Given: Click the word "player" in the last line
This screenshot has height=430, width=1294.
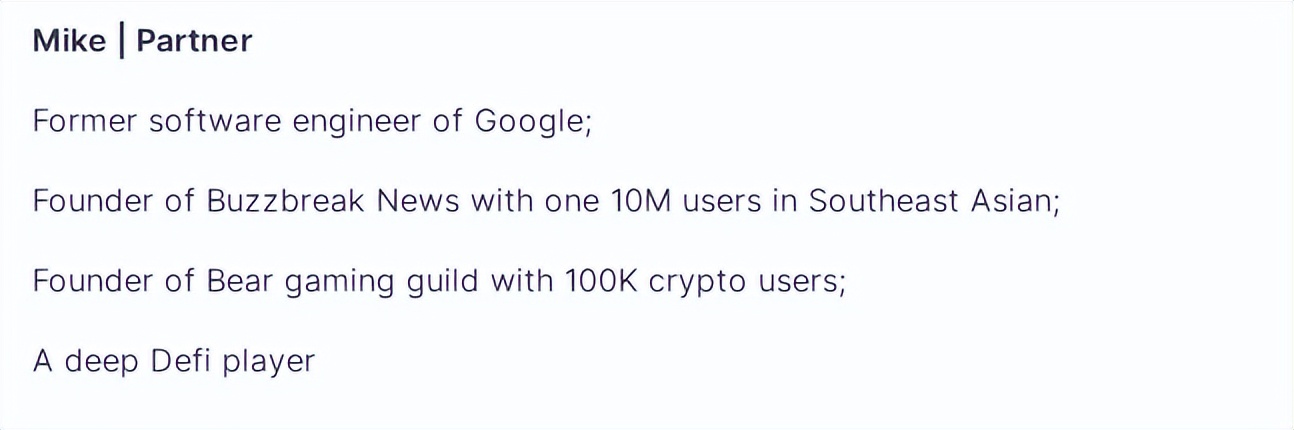Looking at the screenshot, I should [x=268, y=362].
